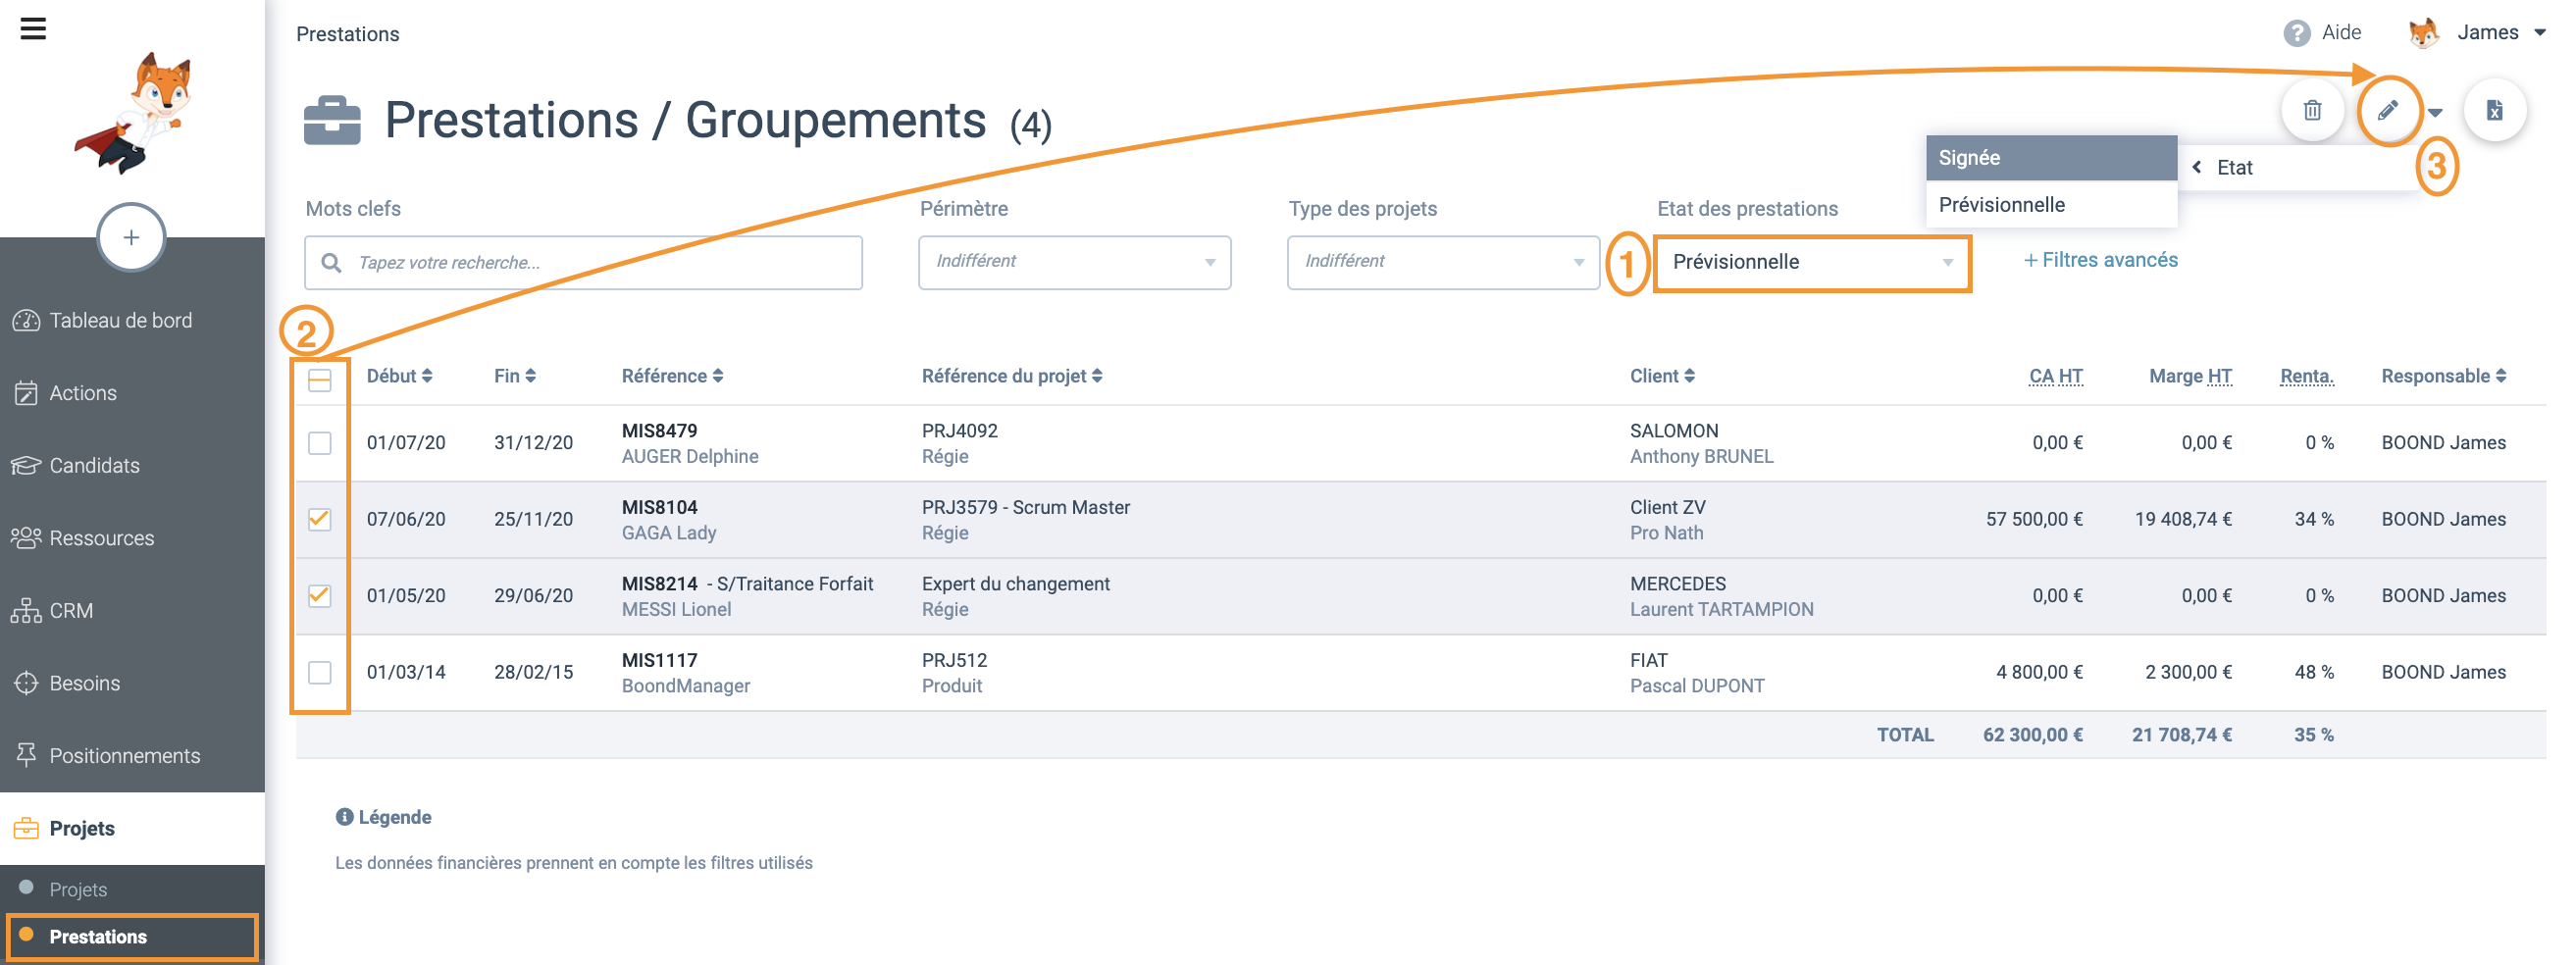The height and width of the screenshot is (965, 2576).
Task: Click the CRM hierarchy icon
Action: pos(26,611)
